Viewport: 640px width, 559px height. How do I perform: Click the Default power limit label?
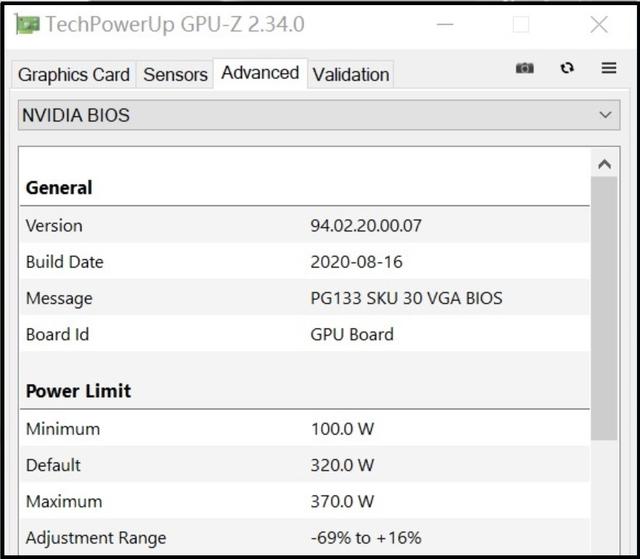pyautogui.click(x=53, y=465)
